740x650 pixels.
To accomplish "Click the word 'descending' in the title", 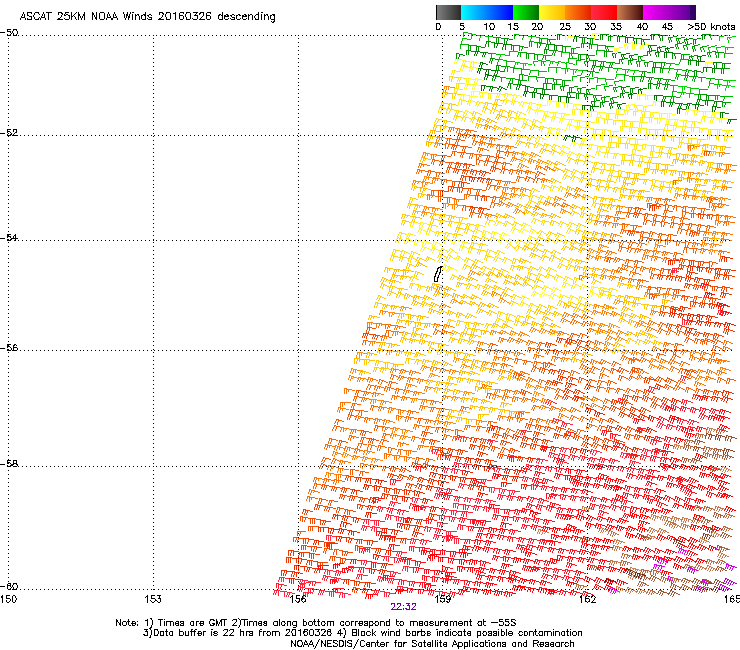I will tap(246, 17).
